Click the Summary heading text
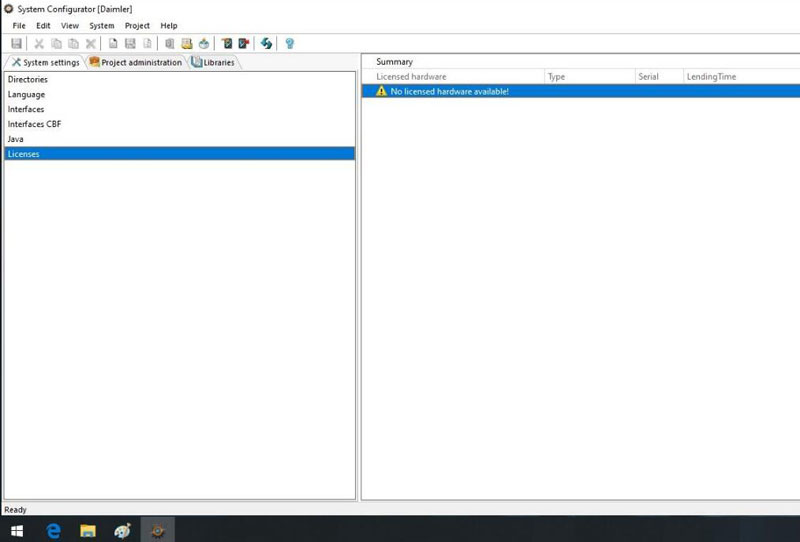The width and height of the screenshot is (800, 542). (x=394, y=61)
